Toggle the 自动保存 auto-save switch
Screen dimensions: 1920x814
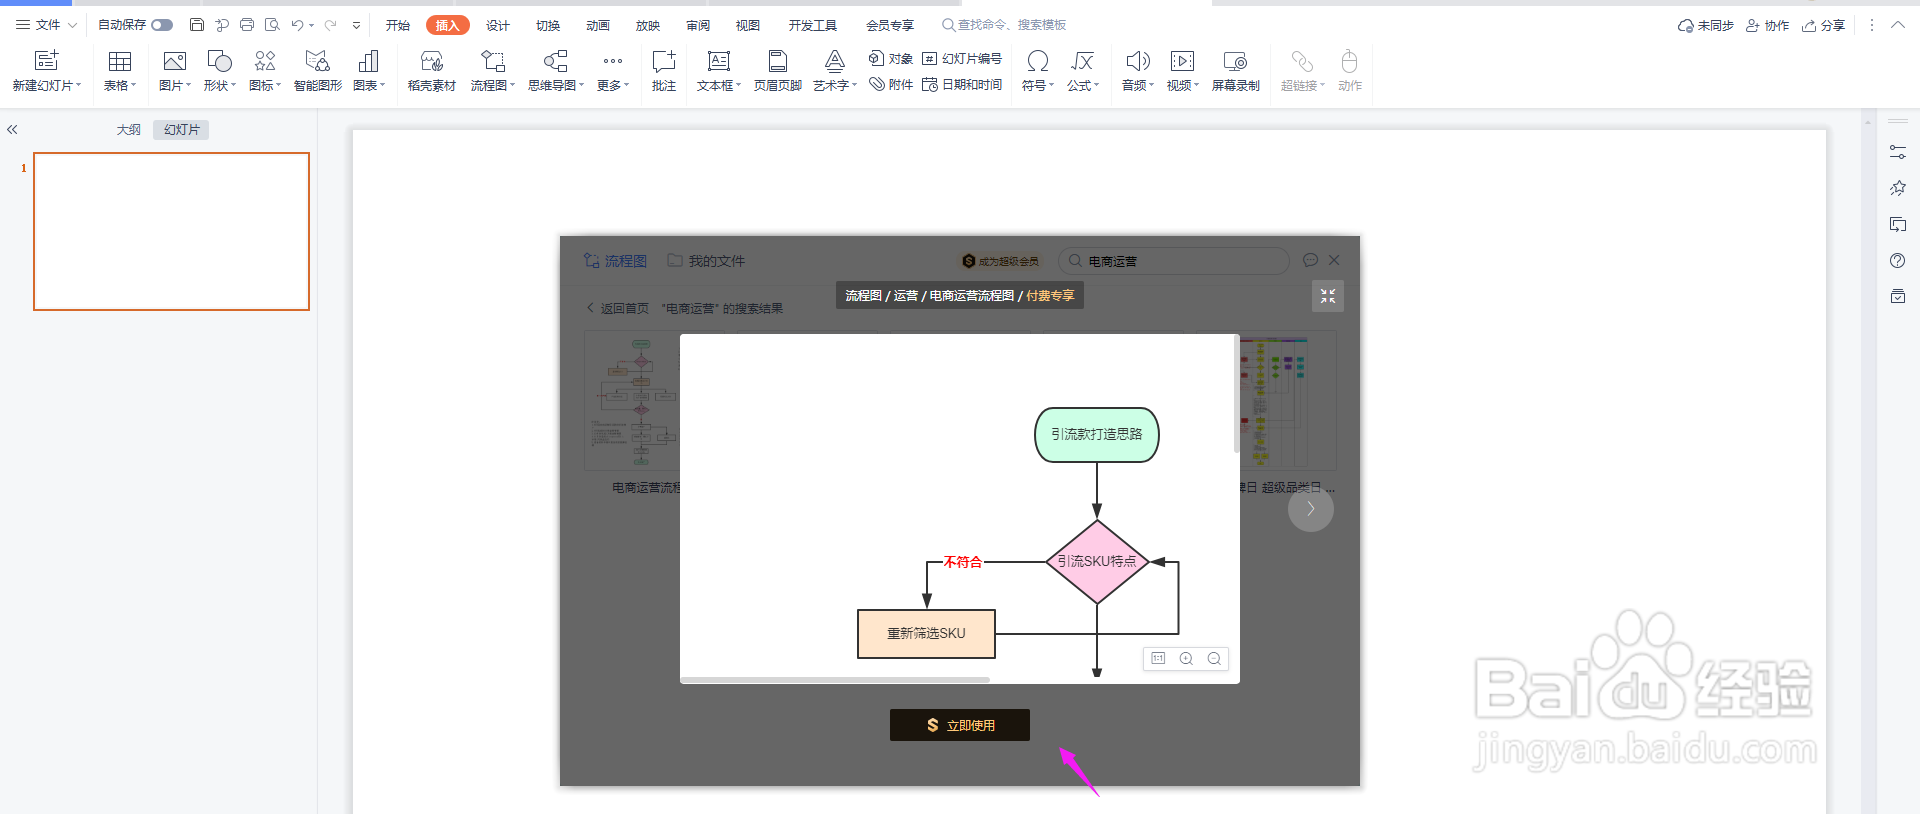pos(162,25)
